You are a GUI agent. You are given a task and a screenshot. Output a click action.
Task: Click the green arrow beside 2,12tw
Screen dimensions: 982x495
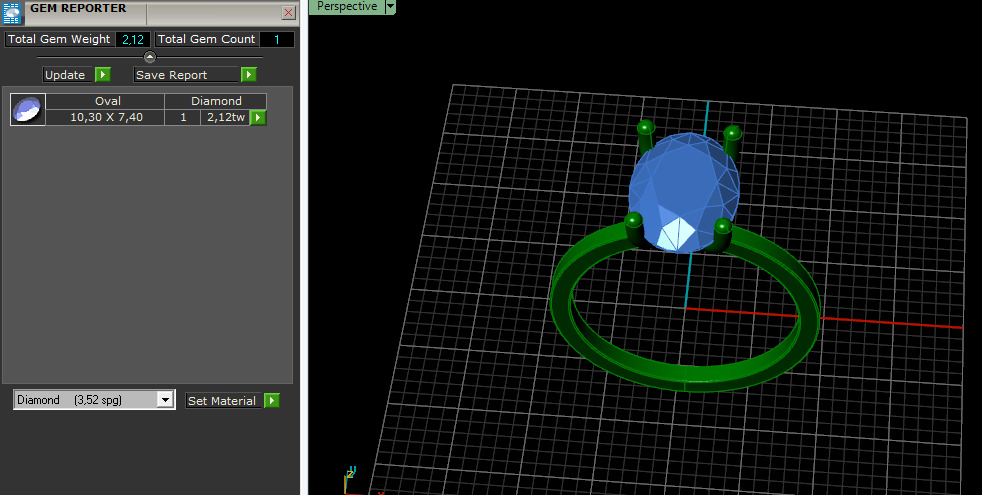coord(257,117)
